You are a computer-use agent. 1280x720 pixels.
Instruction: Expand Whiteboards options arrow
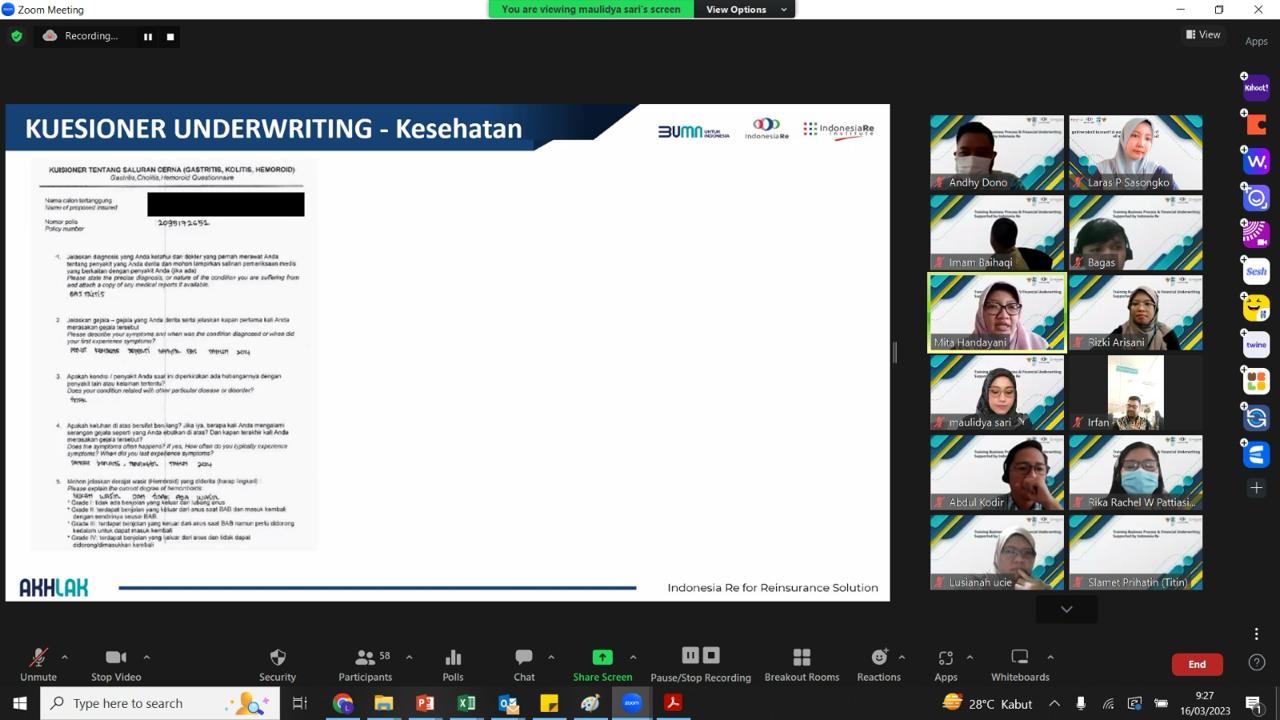[x=1050, y=657]
